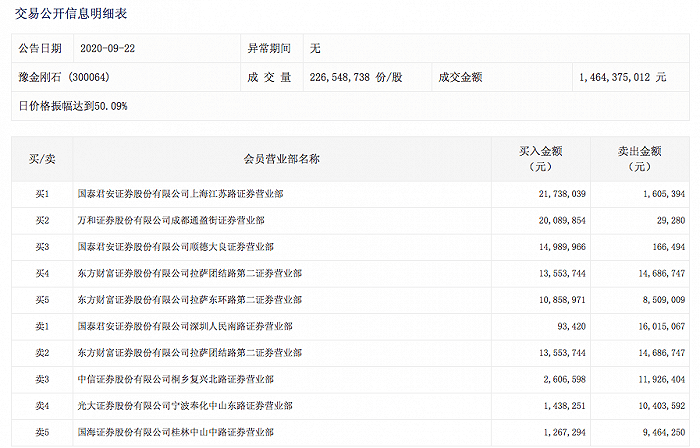Viewport: 700px width, 448px height.
Task: Click sell amount 11,926,404
Action: coord(662,379)
